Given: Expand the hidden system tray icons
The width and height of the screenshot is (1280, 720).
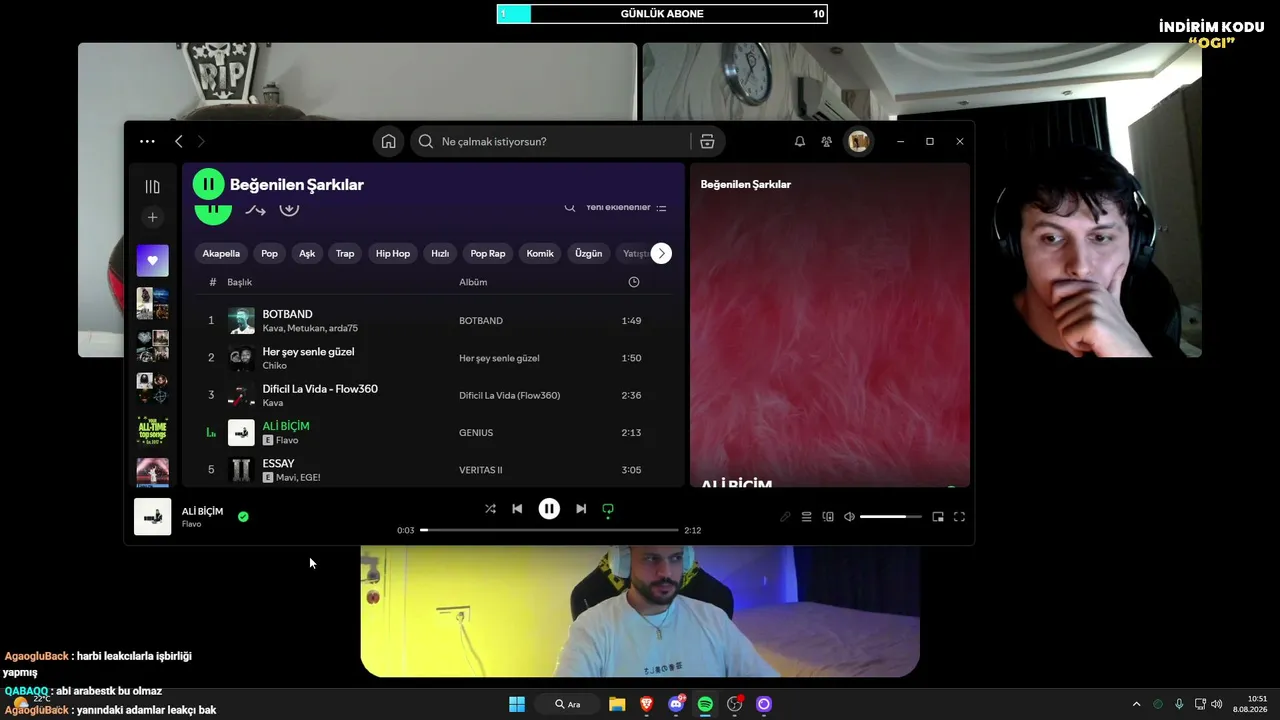Looking at the screenshot, I should pos(1136,704).
